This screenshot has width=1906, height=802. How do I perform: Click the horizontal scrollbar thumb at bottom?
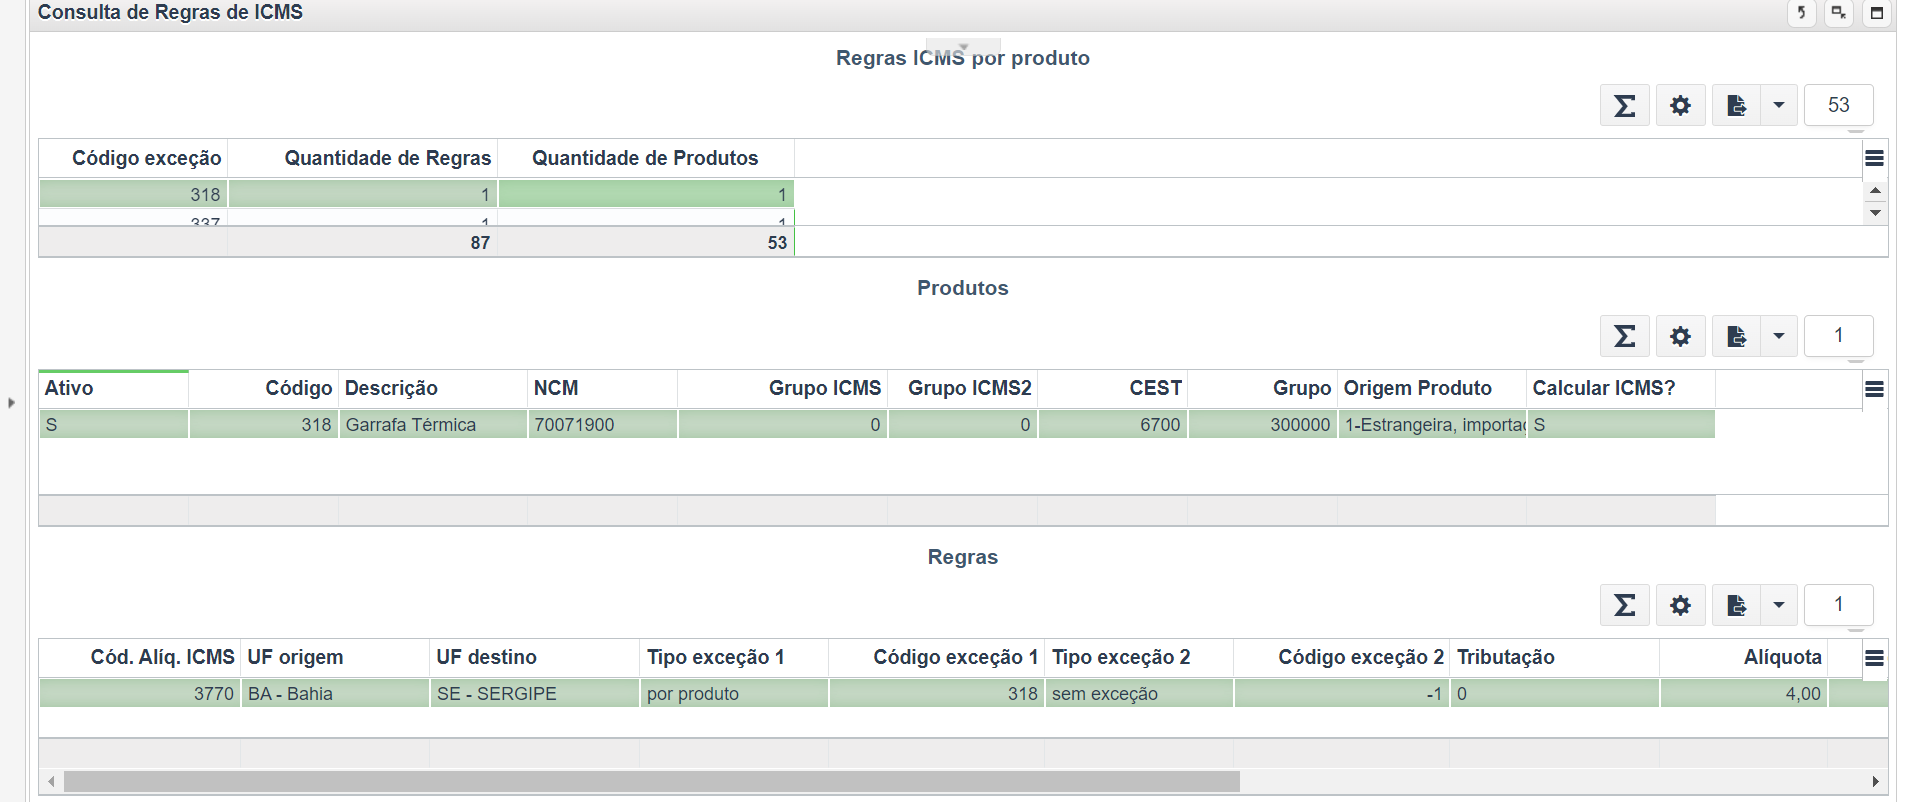point(652,782)
